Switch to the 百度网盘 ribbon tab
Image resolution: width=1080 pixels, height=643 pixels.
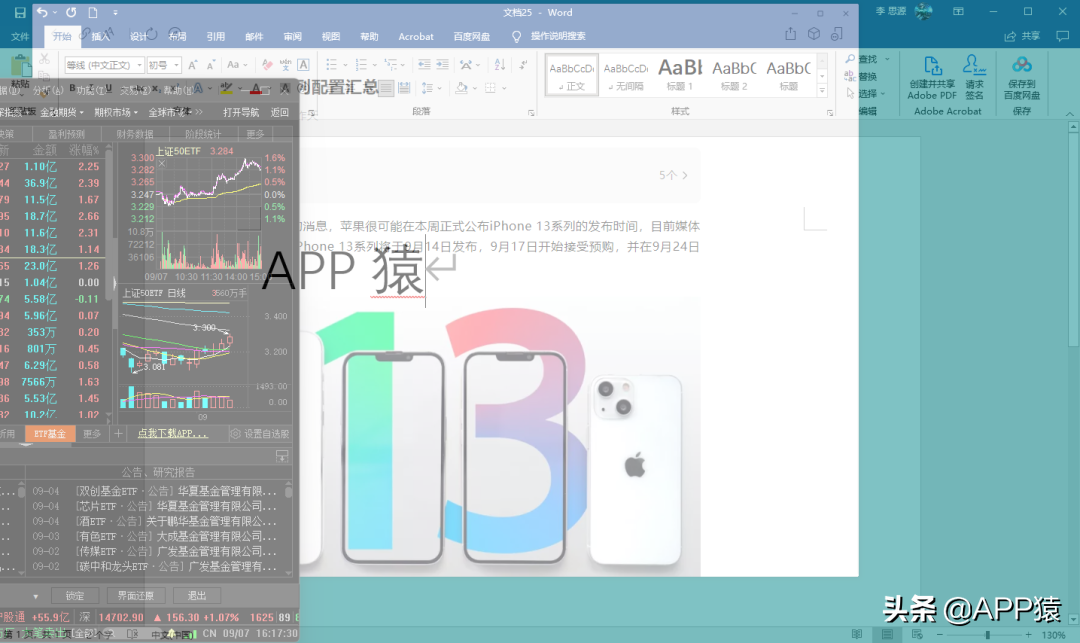pos(472,36)
